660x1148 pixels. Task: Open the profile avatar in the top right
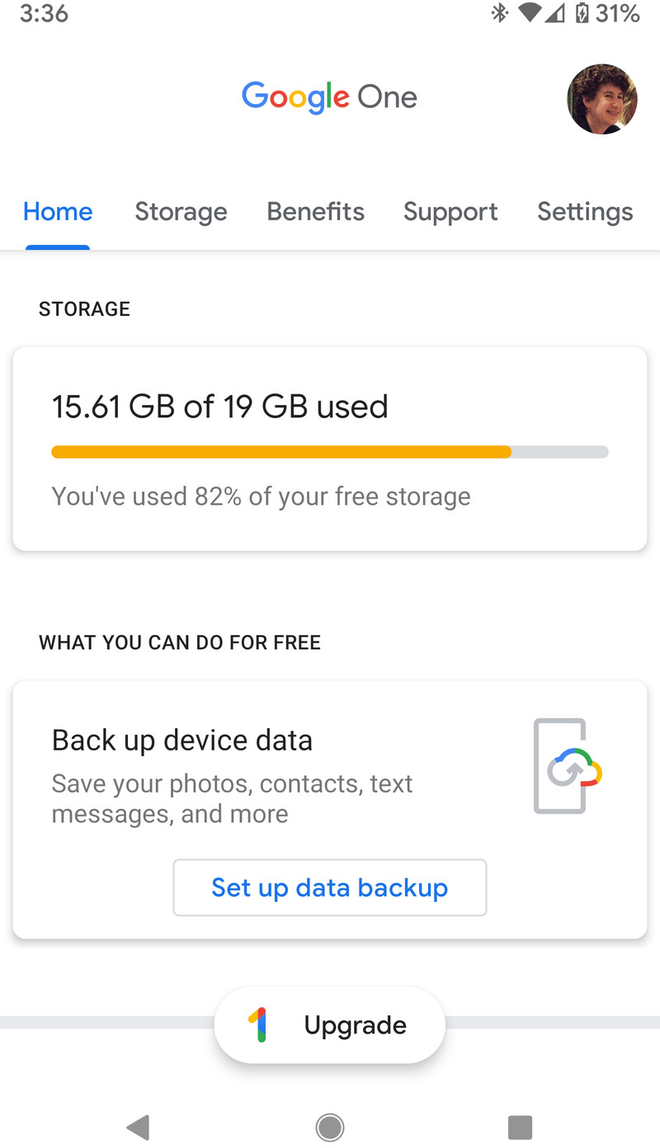pyautogui.click(x=602, y=100)
